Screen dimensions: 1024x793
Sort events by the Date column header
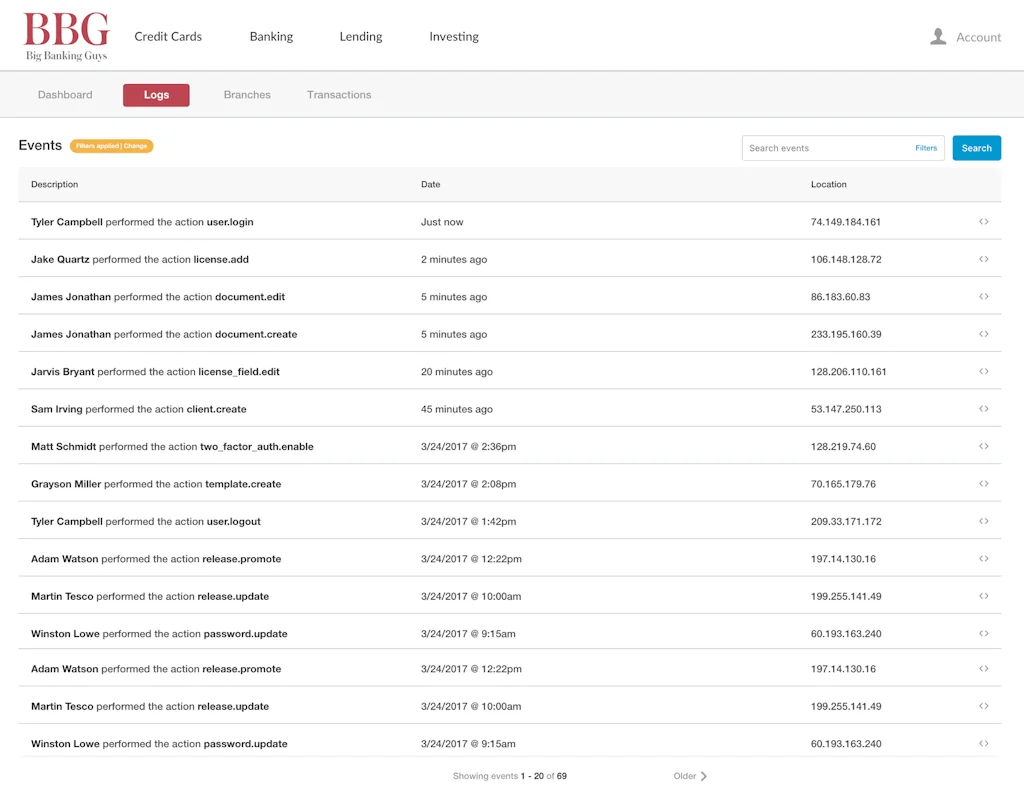(x=430, y=184)
